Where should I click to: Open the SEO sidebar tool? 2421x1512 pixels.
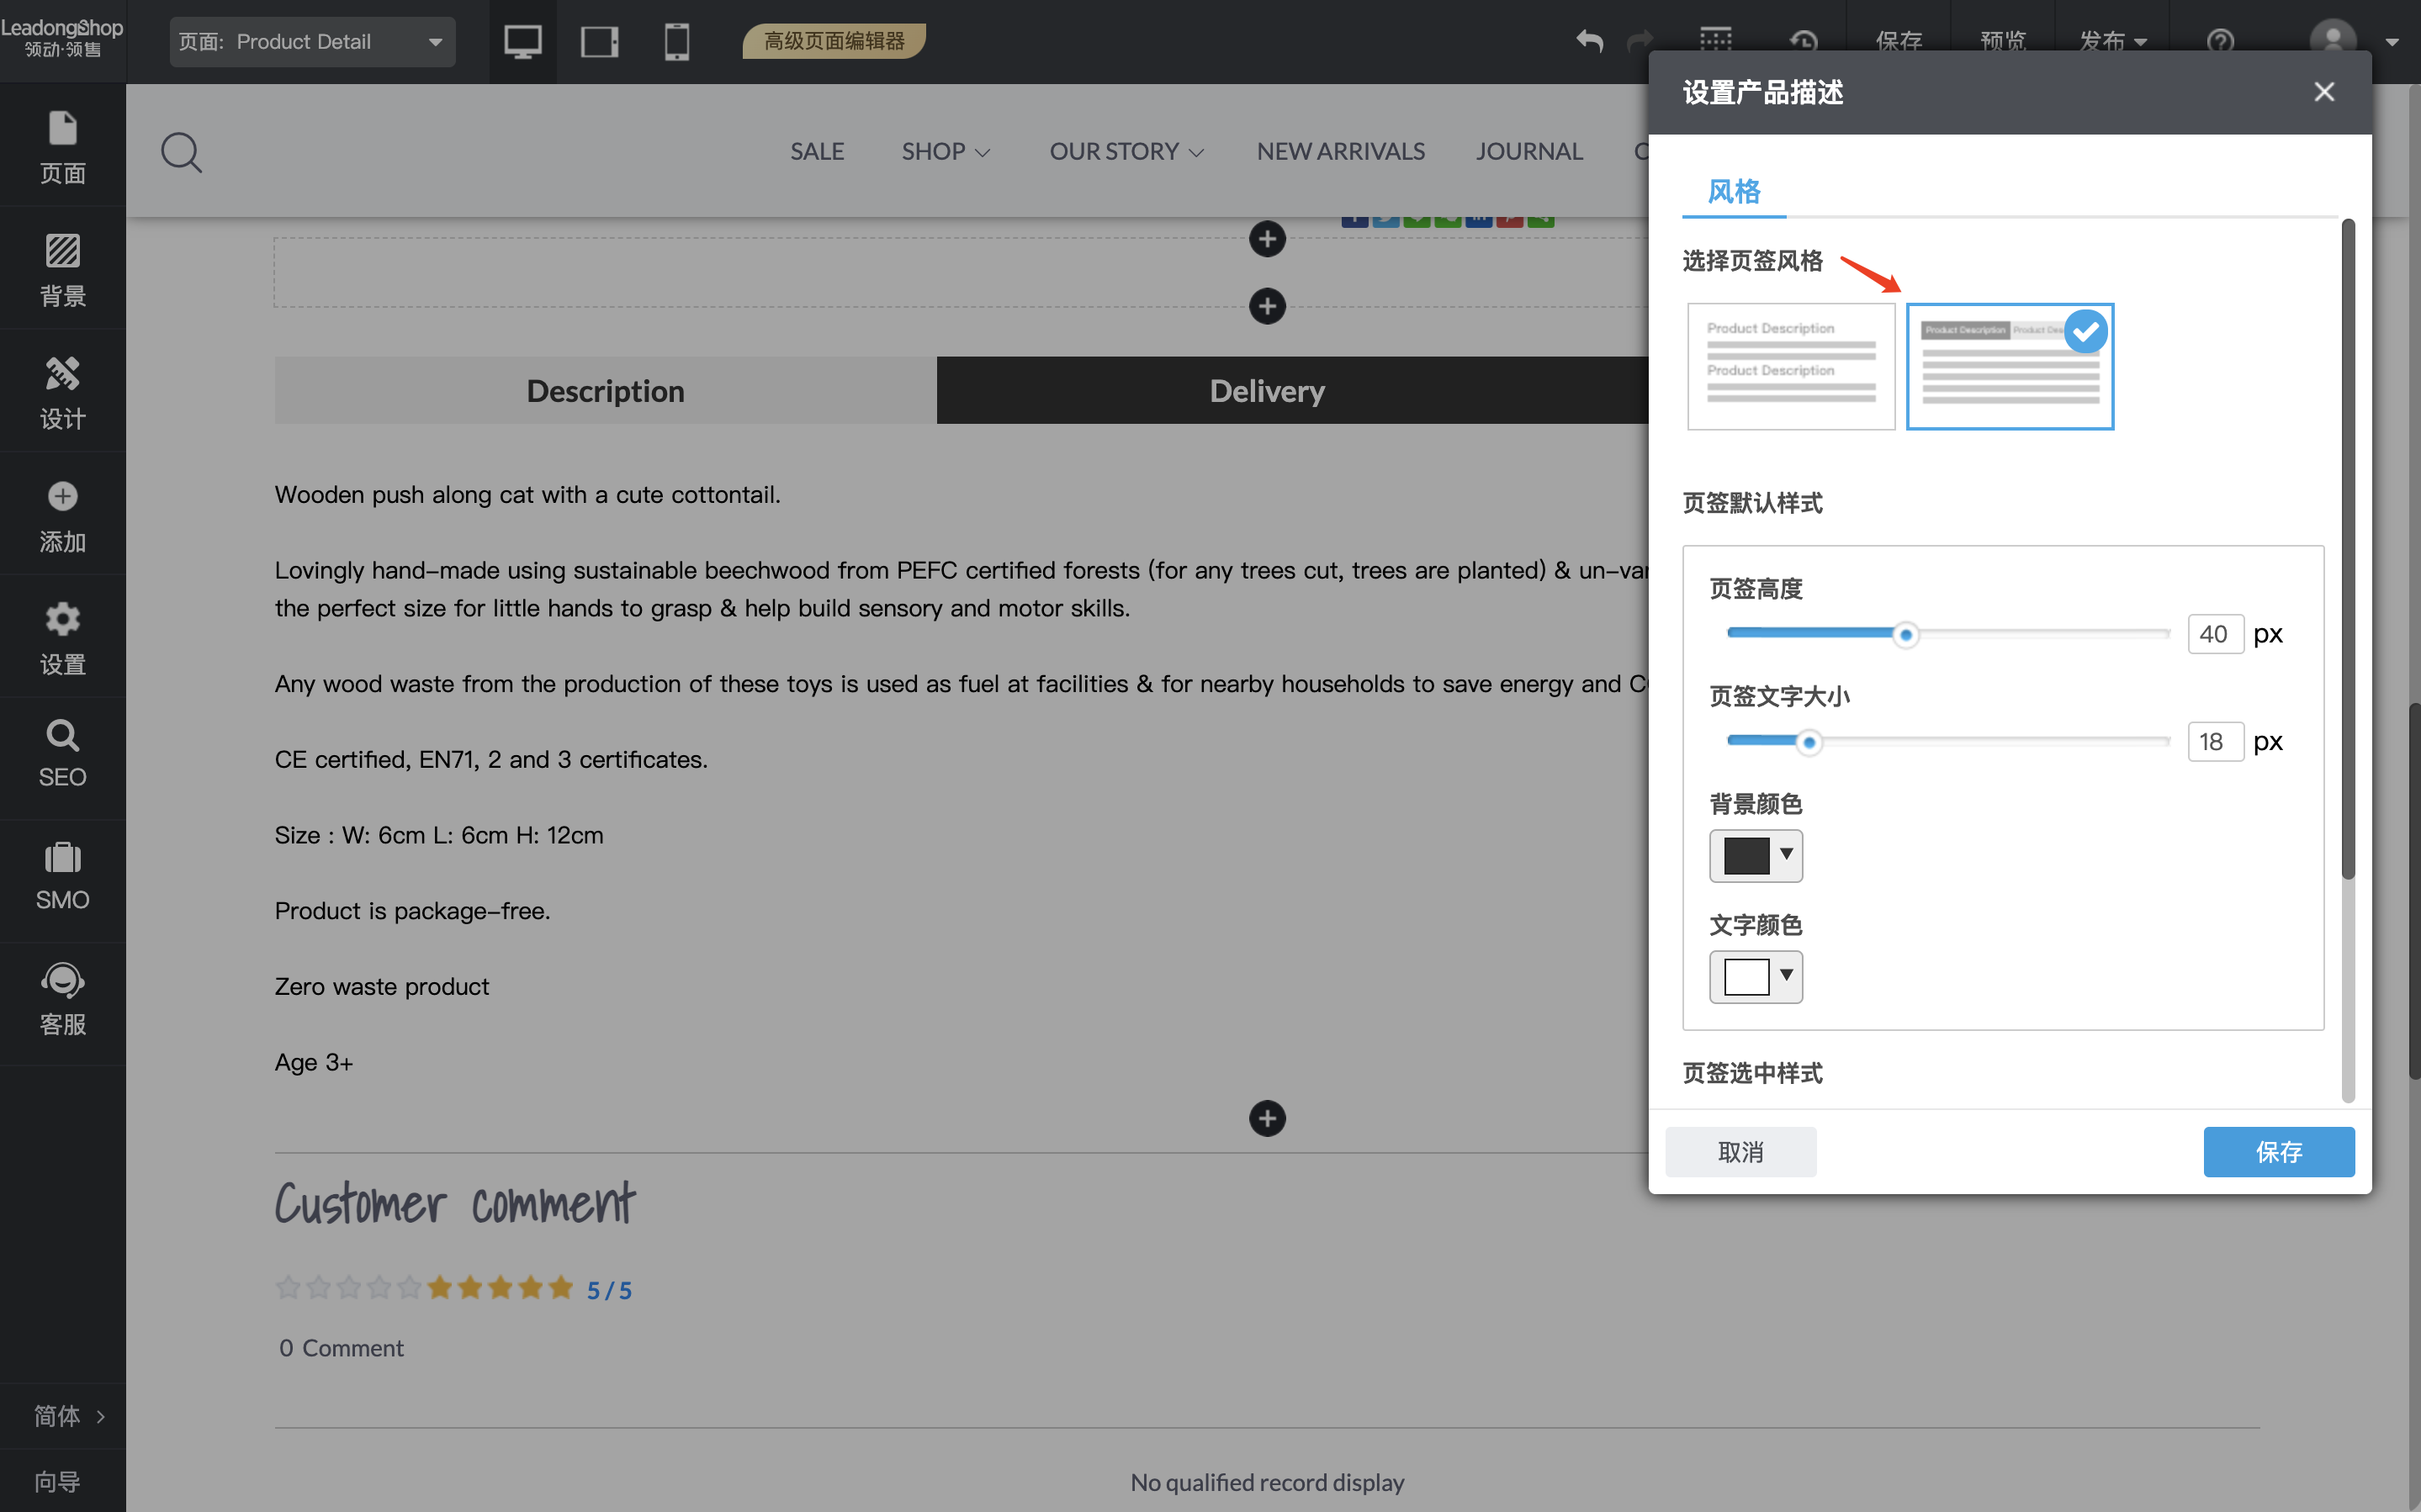point(62,754)
